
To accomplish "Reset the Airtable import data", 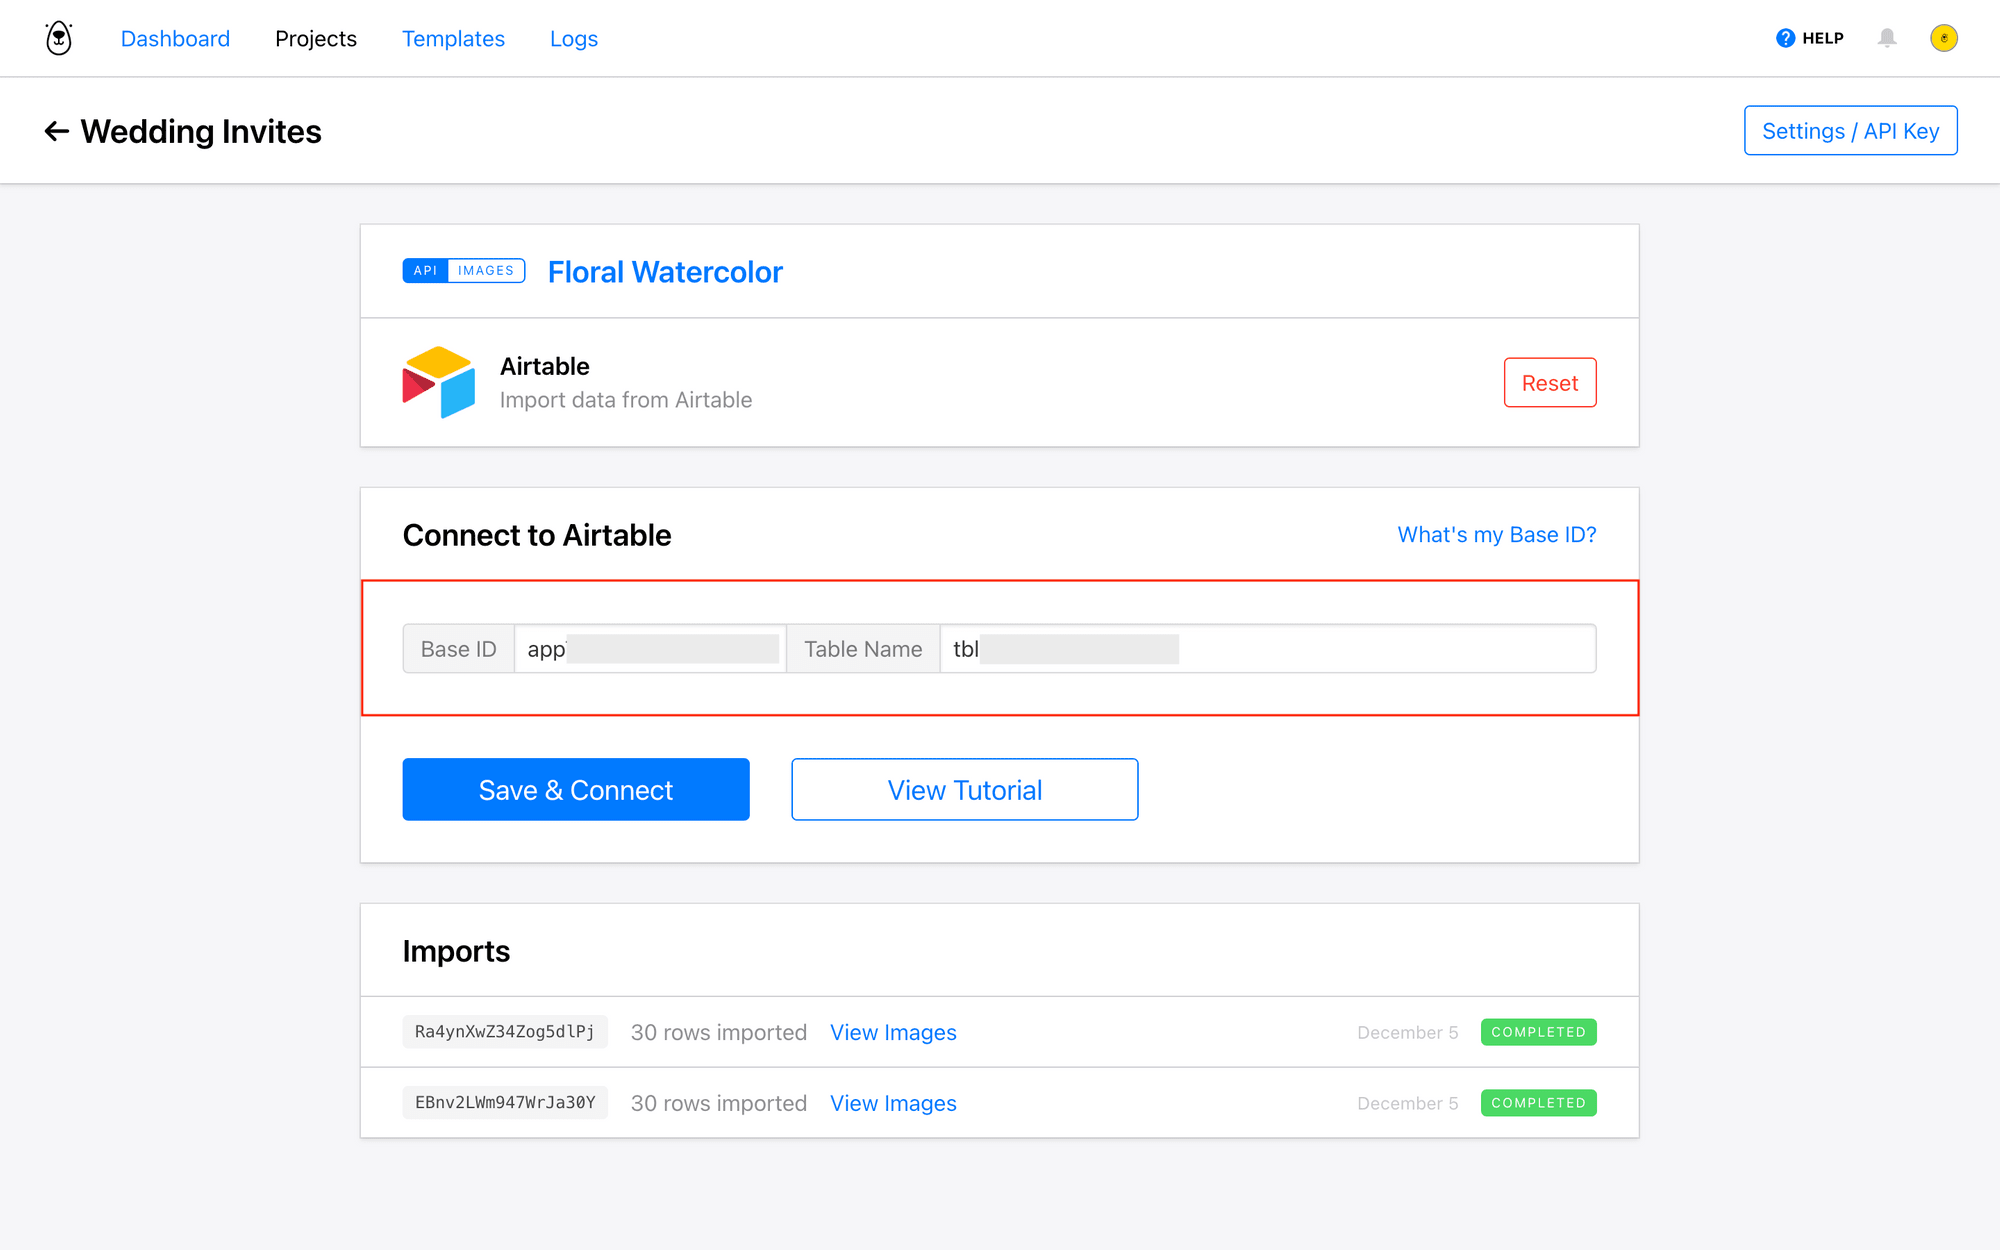I will (1550, 382).
